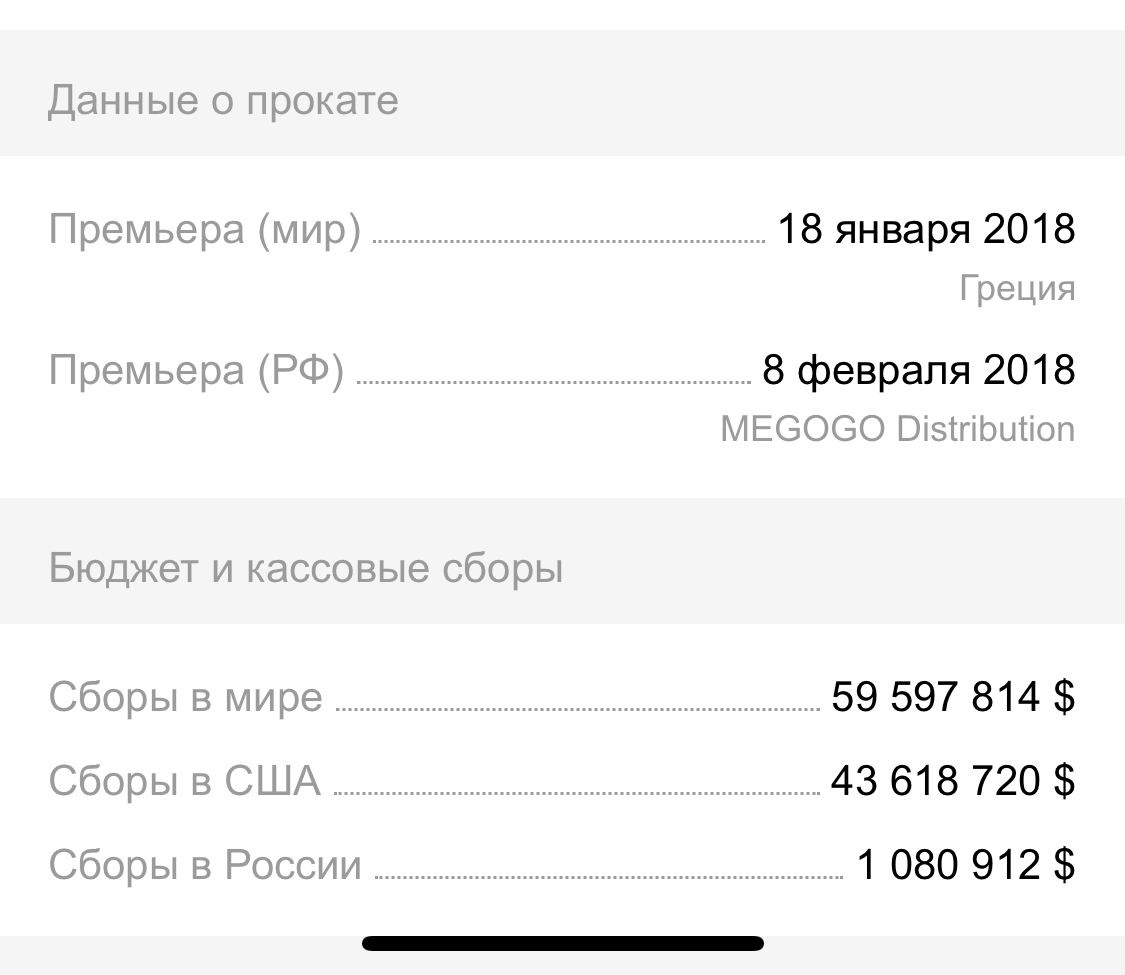This screenshot has width=1125, height=975.
Task: Tap the dotted line in Премьера (РФ) row
Action: pos(553,381)
